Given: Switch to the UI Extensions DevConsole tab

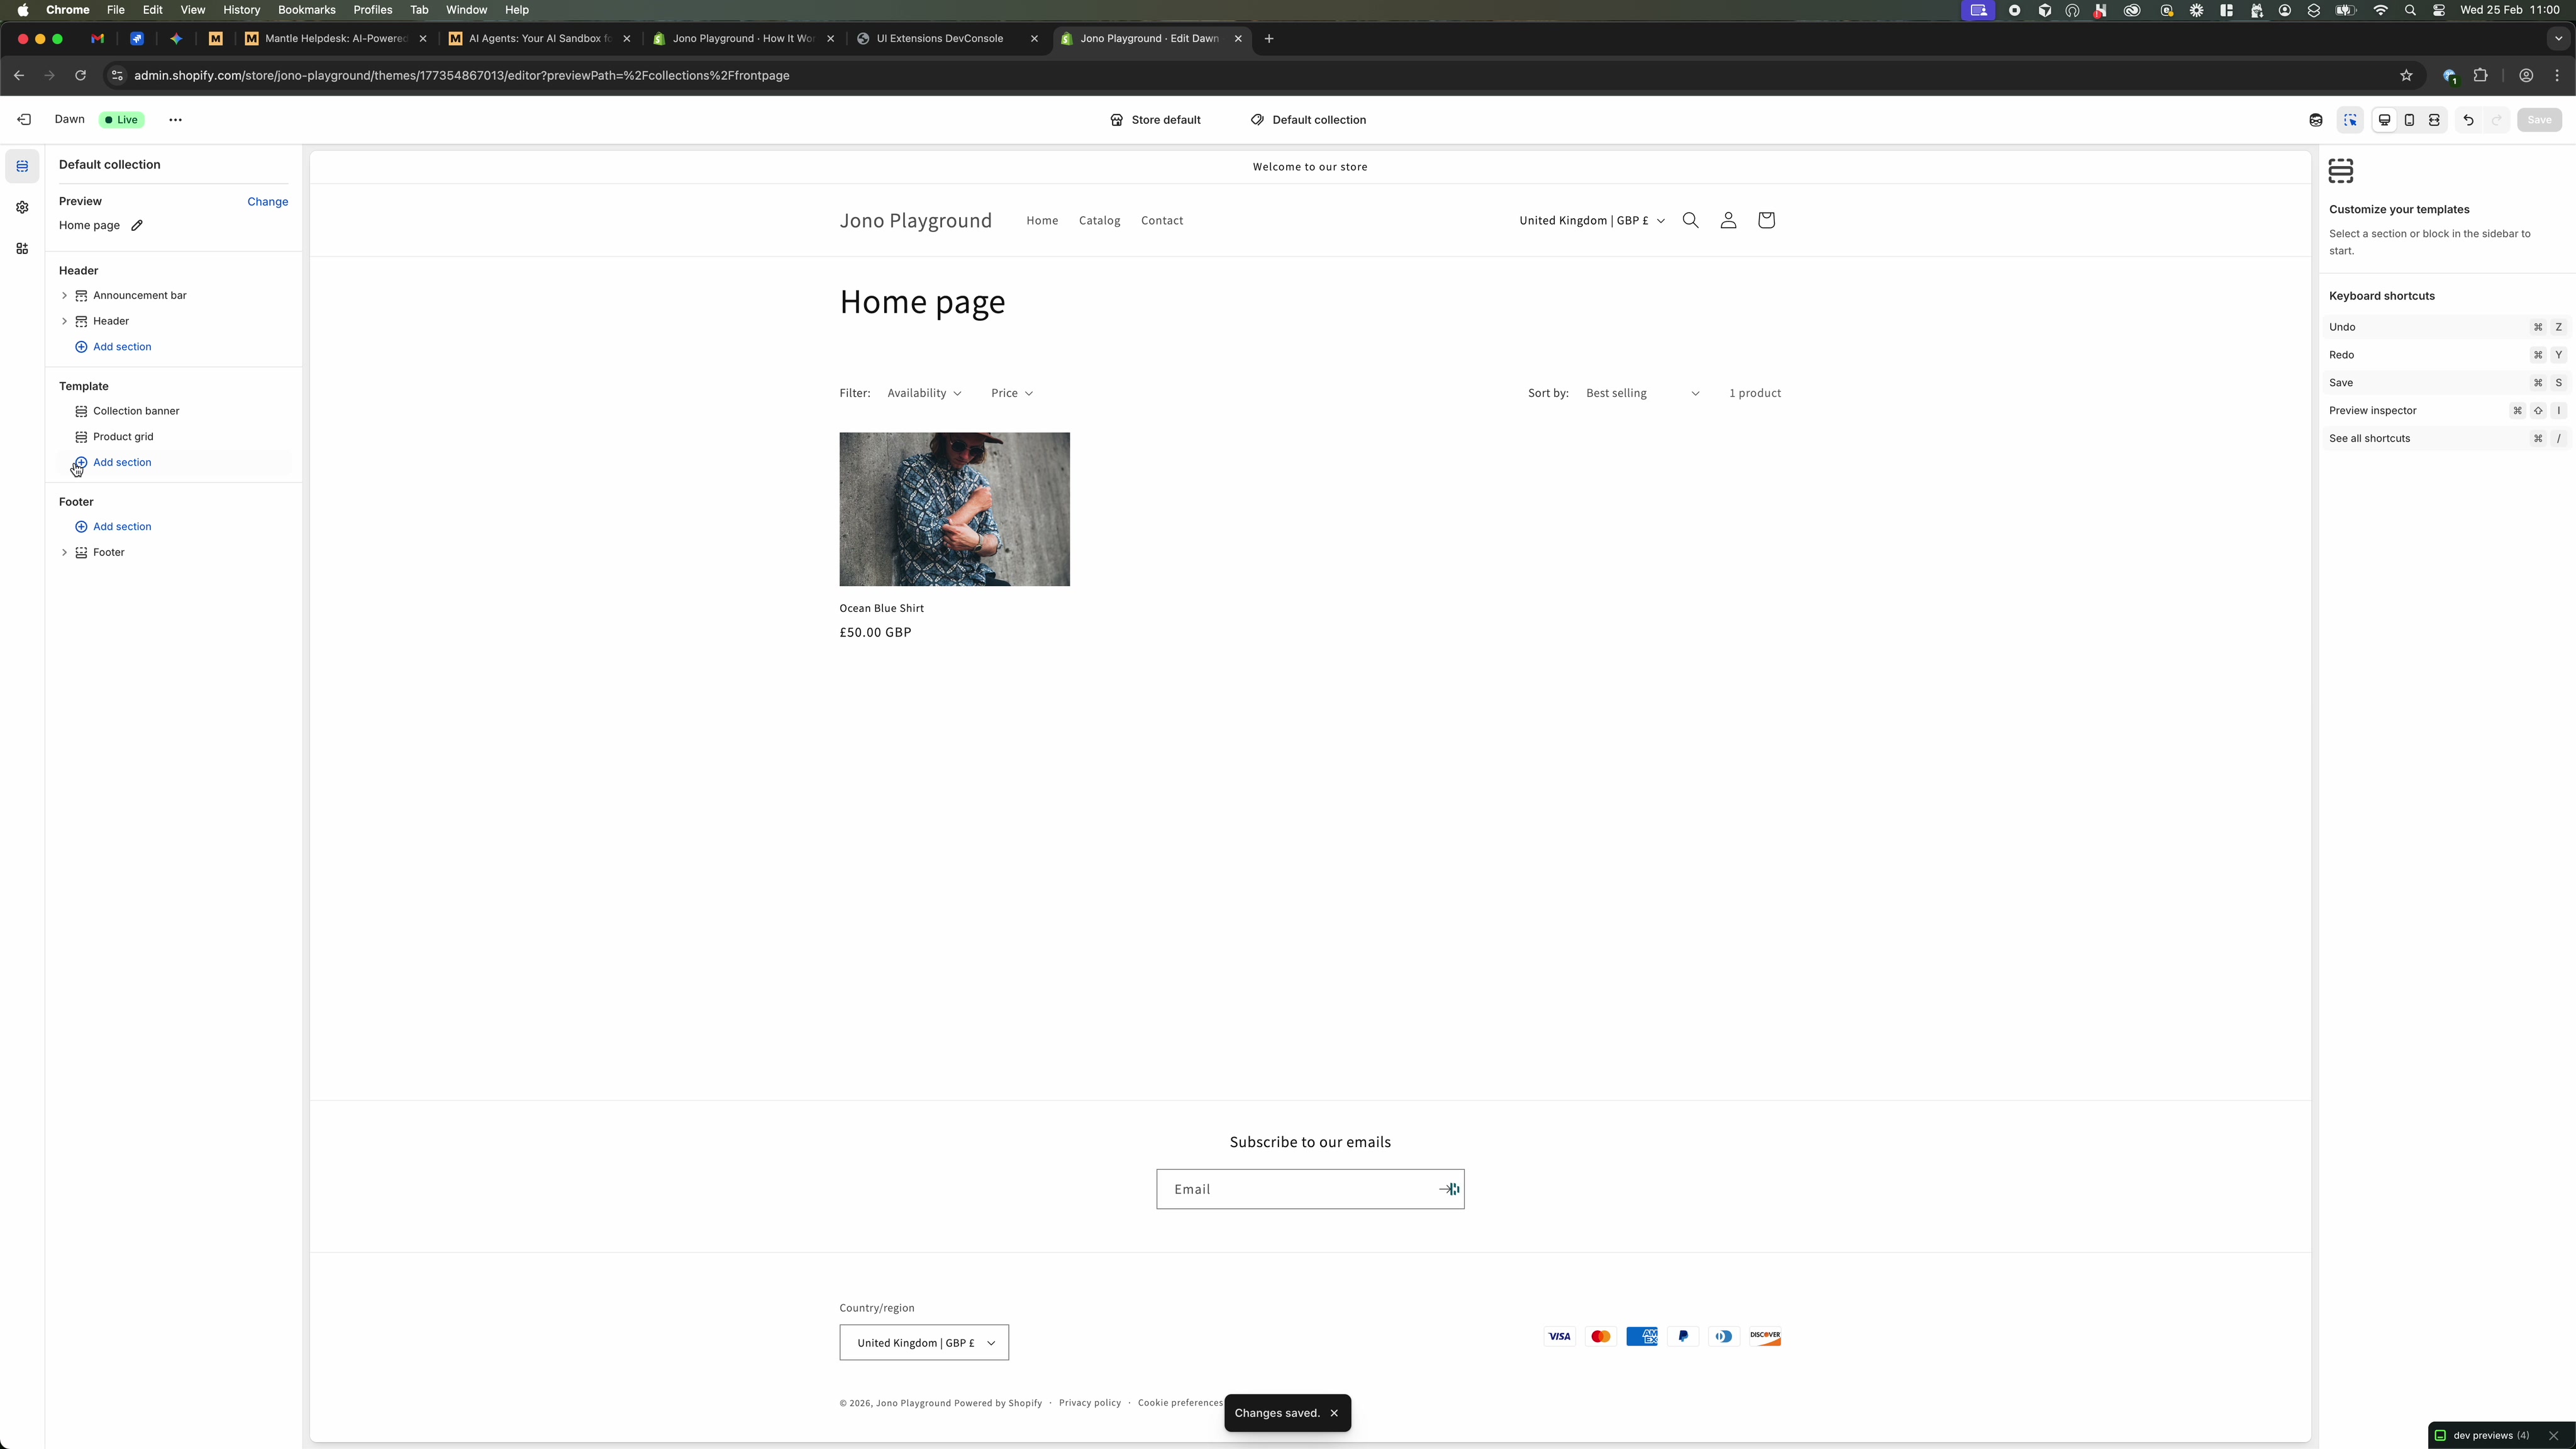Looking at the screenshot, I should [940, 39].
